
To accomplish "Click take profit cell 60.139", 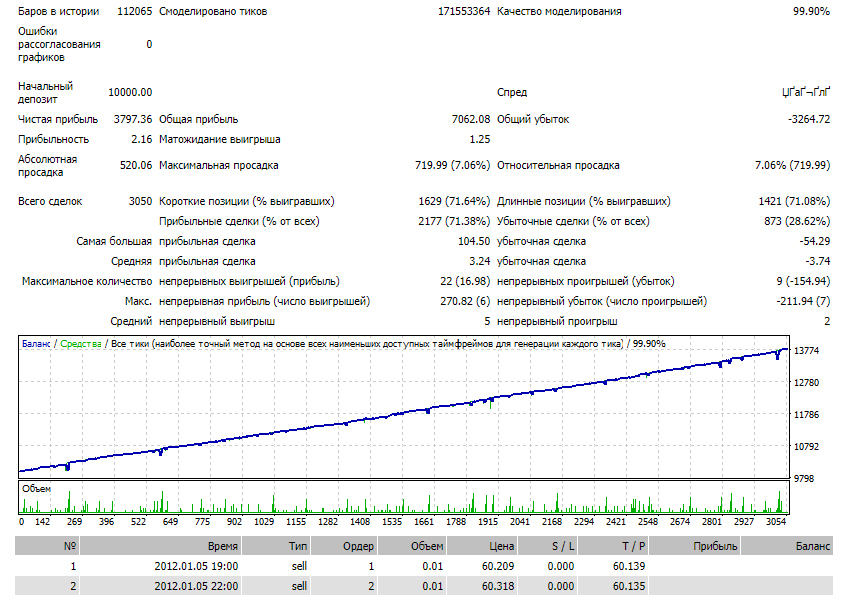I will point(629,566).
